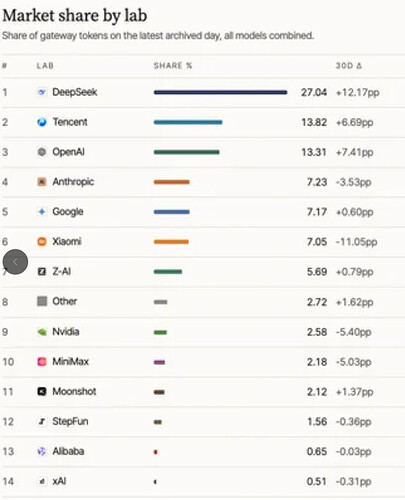
Task: Click the Xiaomi orange logo icon
Action: pyautogui.click(x=42, y=241)
